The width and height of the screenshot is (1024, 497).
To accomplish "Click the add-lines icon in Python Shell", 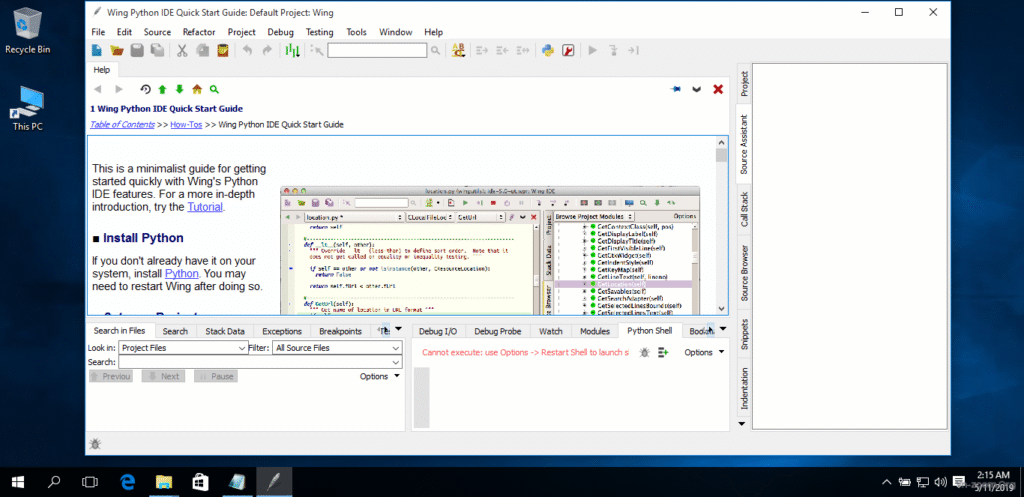I will (664, 353).
